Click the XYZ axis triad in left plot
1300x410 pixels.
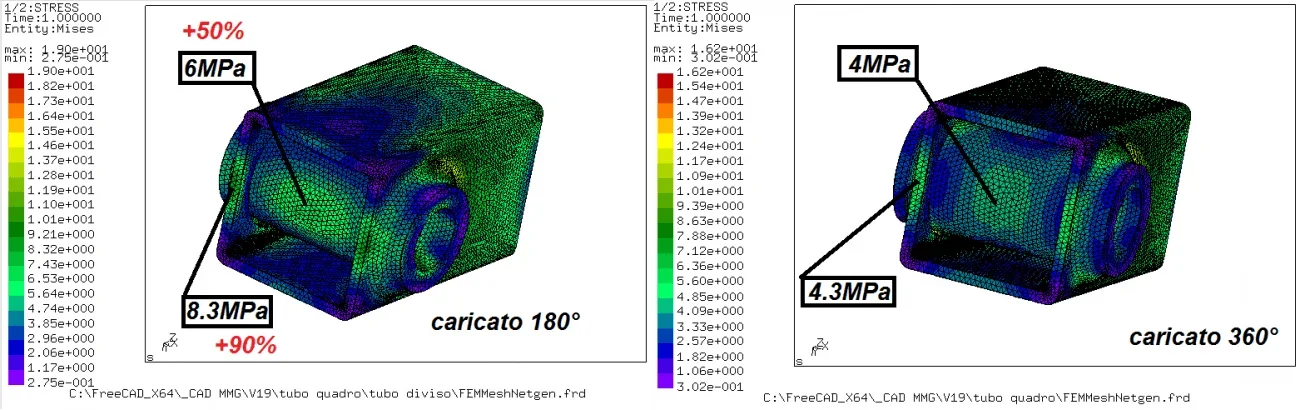(171, 343)
